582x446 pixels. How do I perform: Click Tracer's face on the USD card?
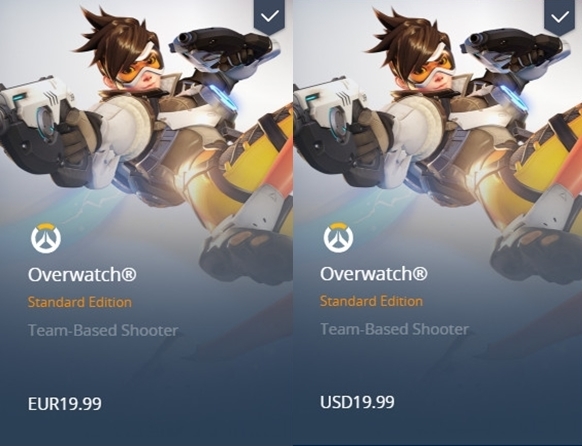pos(434,72)
